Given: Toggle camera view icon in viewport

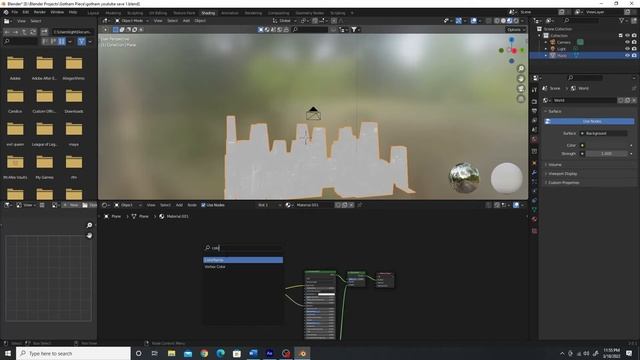Looking at the screenshot, I should (x=521, y=89).
